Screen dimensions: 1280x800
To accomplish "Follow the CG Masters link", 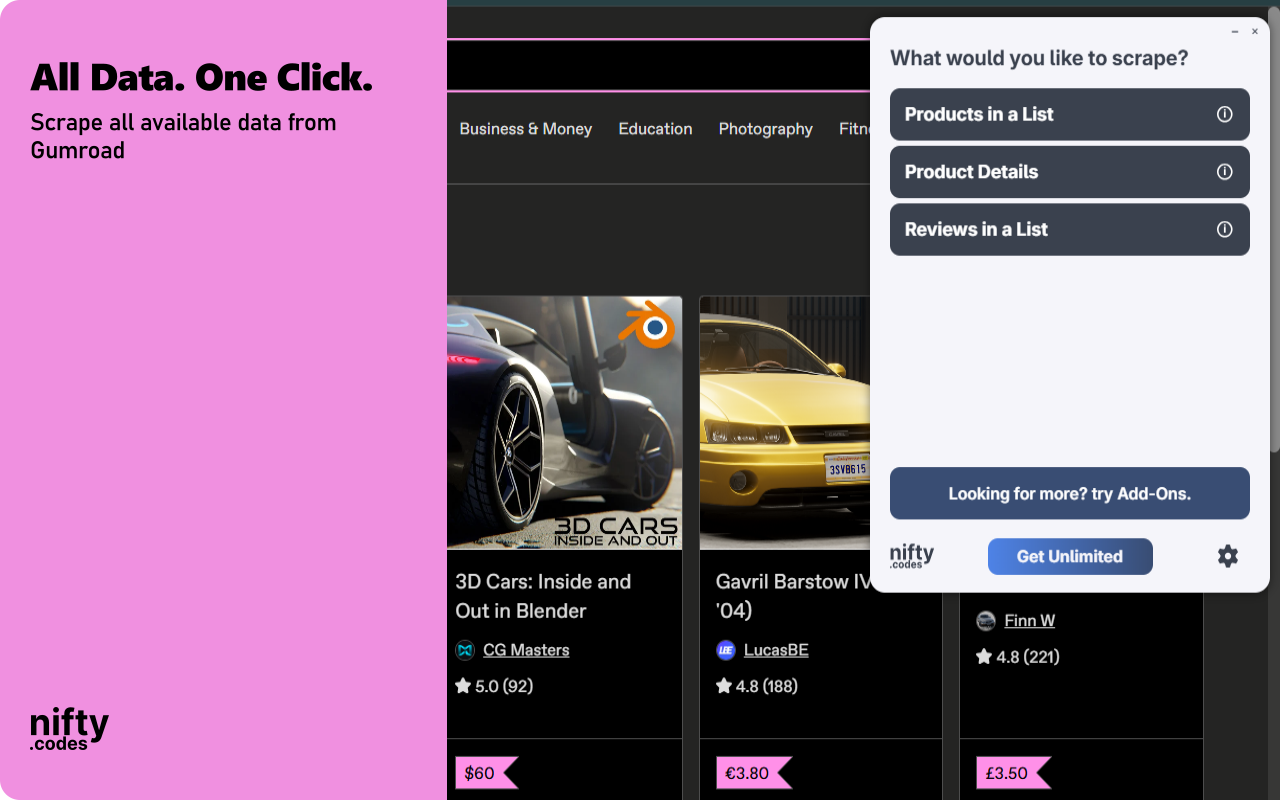I will 526,649.
